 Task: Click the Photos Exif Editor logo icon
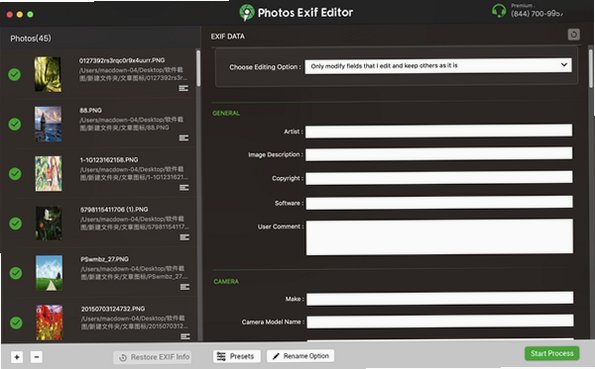coord(247,13)
